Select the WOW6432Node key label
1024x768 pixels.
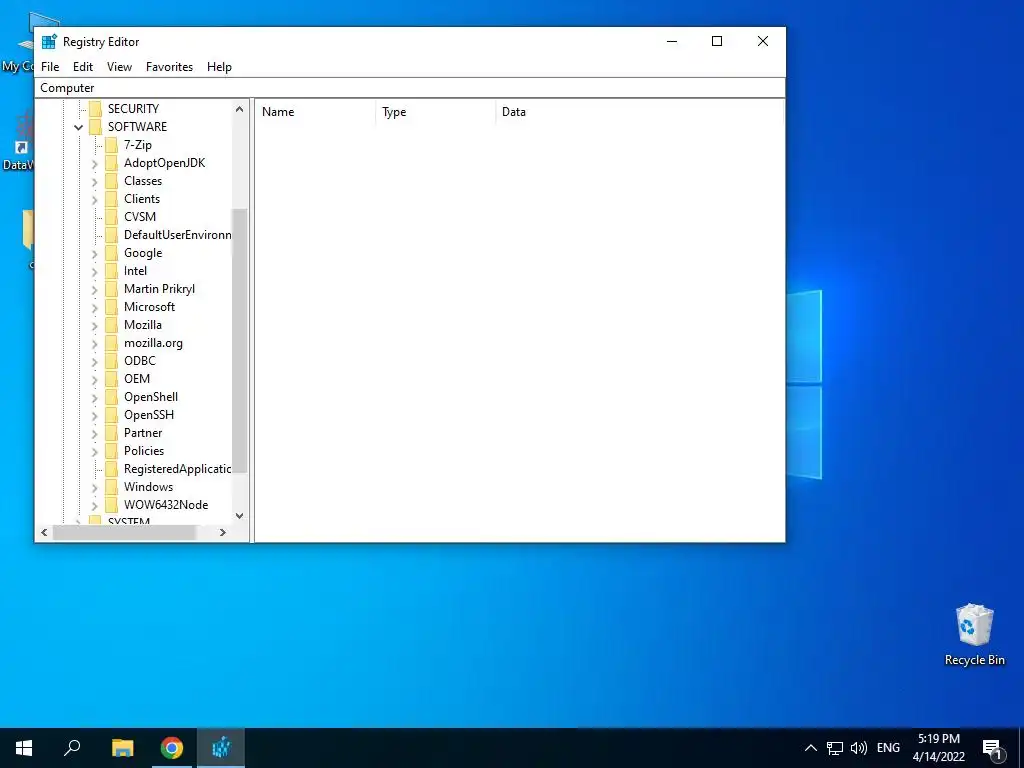click(x=166, y=505)
